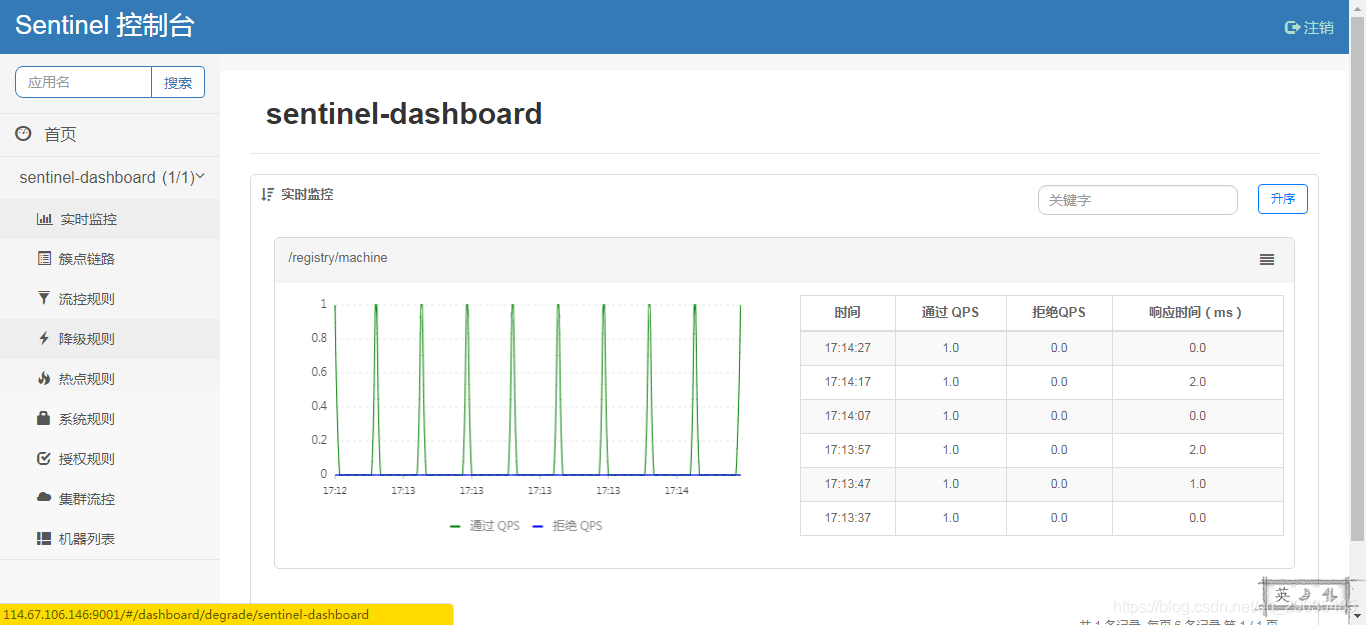Click the 拒绝QPS column header

point(1059,313)
